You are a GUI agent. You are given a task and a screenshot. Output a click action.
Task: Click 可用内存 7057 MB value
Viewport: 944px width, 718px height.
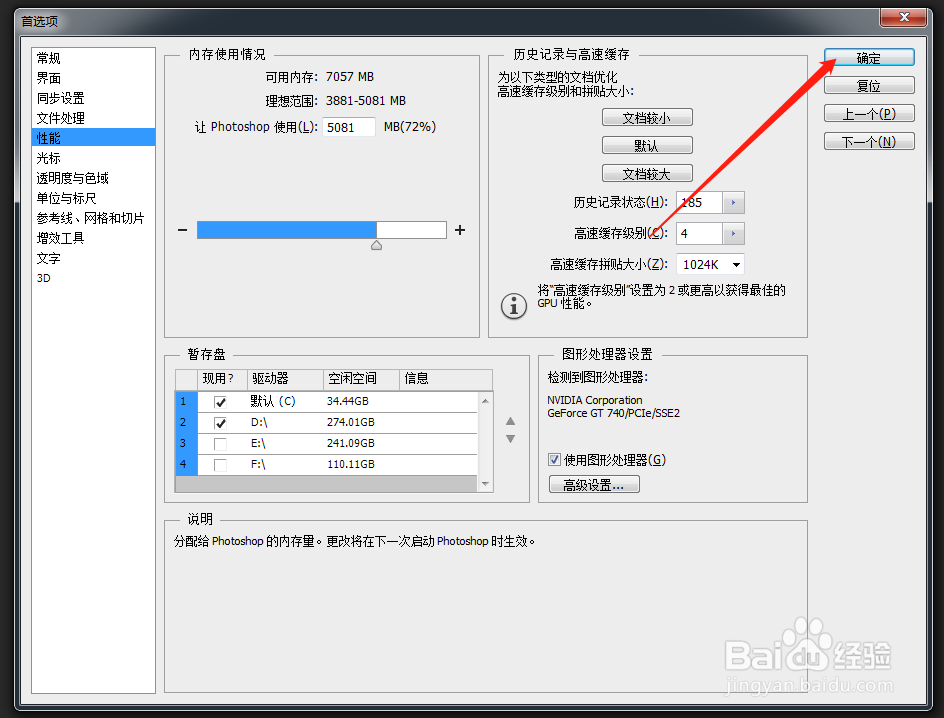click(350, 77)
